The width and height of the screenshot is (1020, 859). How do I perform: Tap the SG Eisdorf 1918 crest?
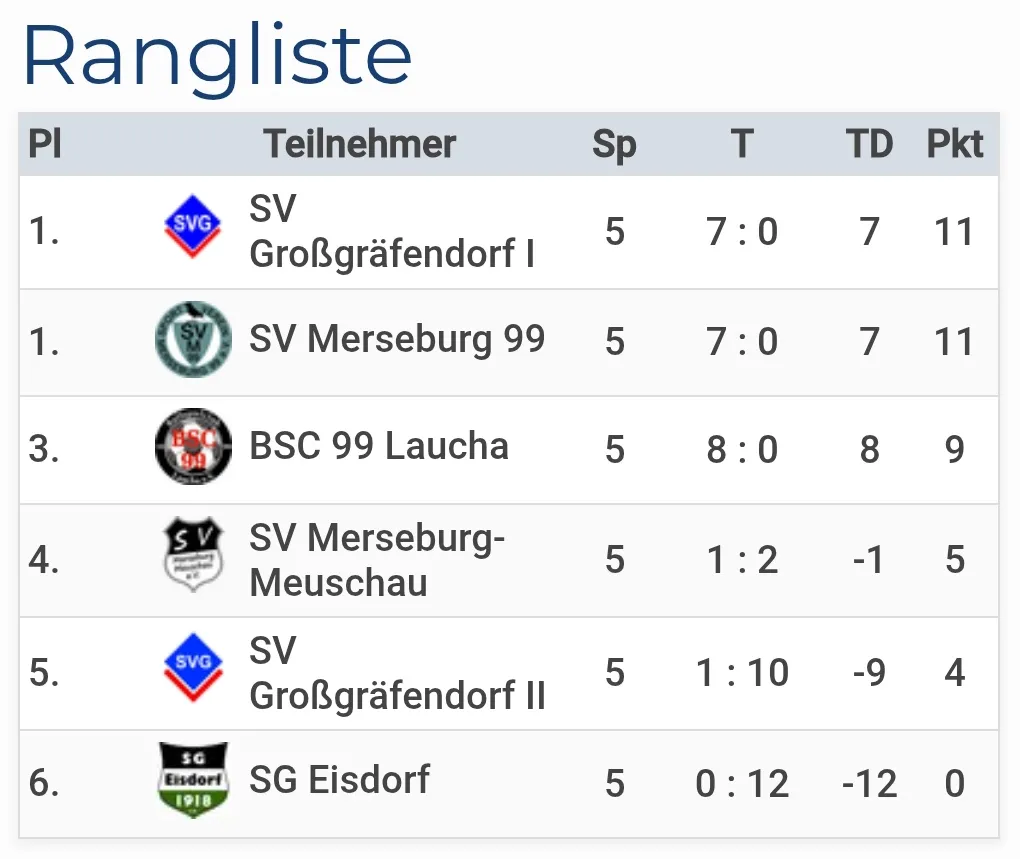[193, 781]
